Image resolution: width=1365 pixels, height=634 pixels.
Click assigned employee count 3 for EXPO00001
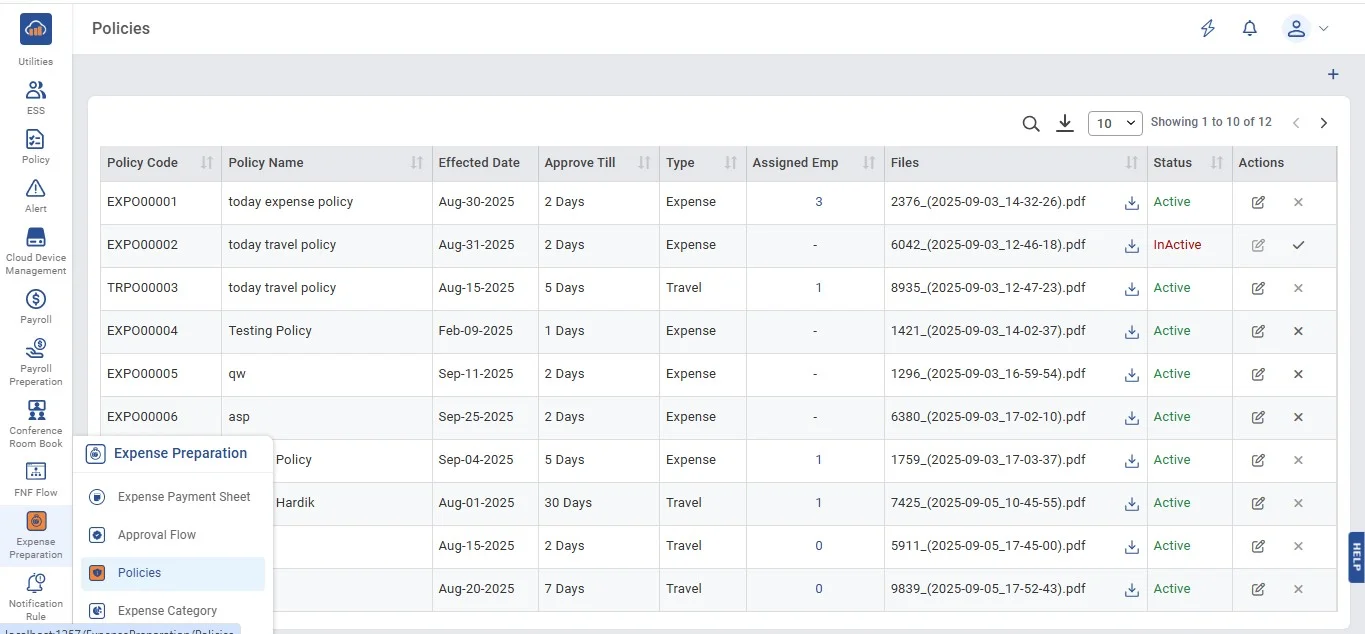click(818, 202)
